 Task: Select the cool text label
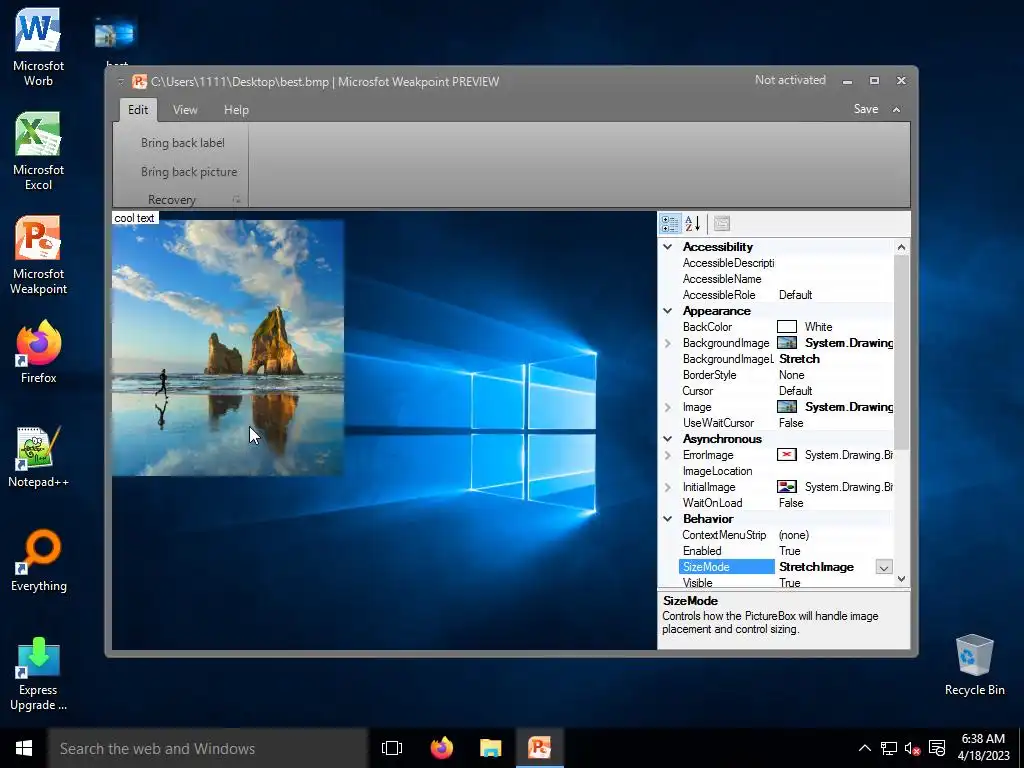[135, 217]
